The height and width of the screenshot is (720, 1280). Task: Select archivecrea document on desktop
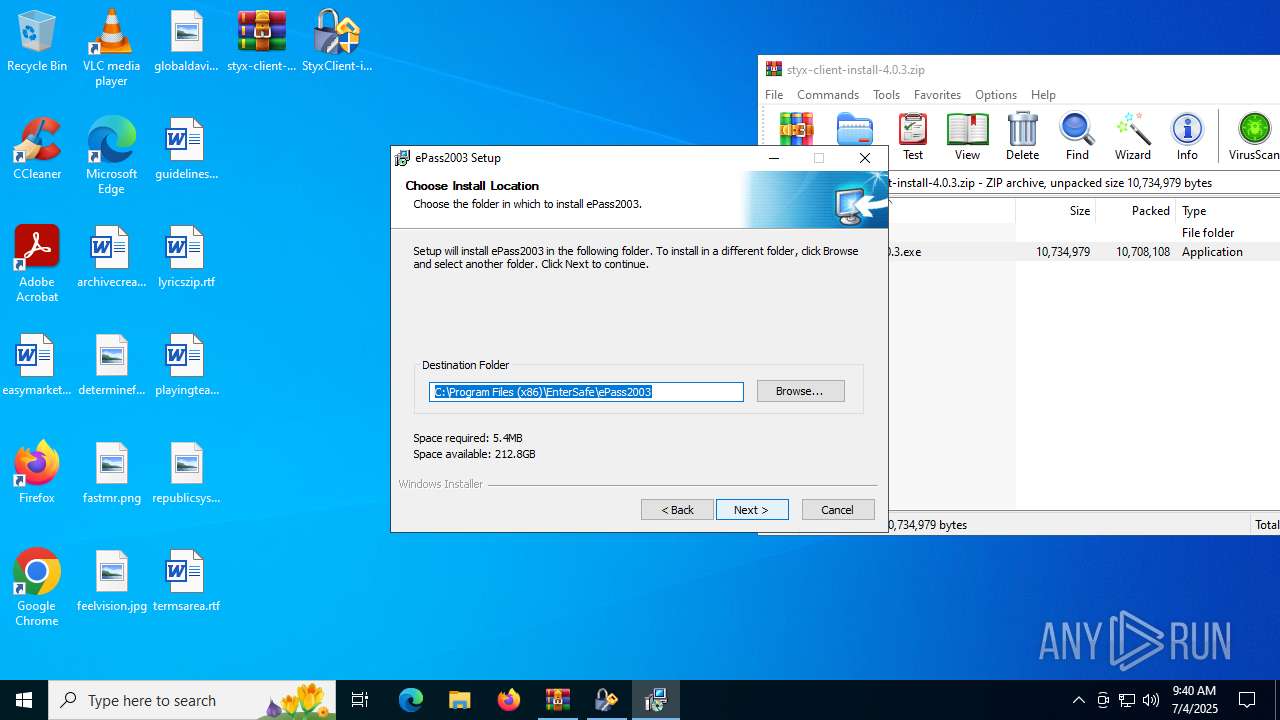point(111,257)
